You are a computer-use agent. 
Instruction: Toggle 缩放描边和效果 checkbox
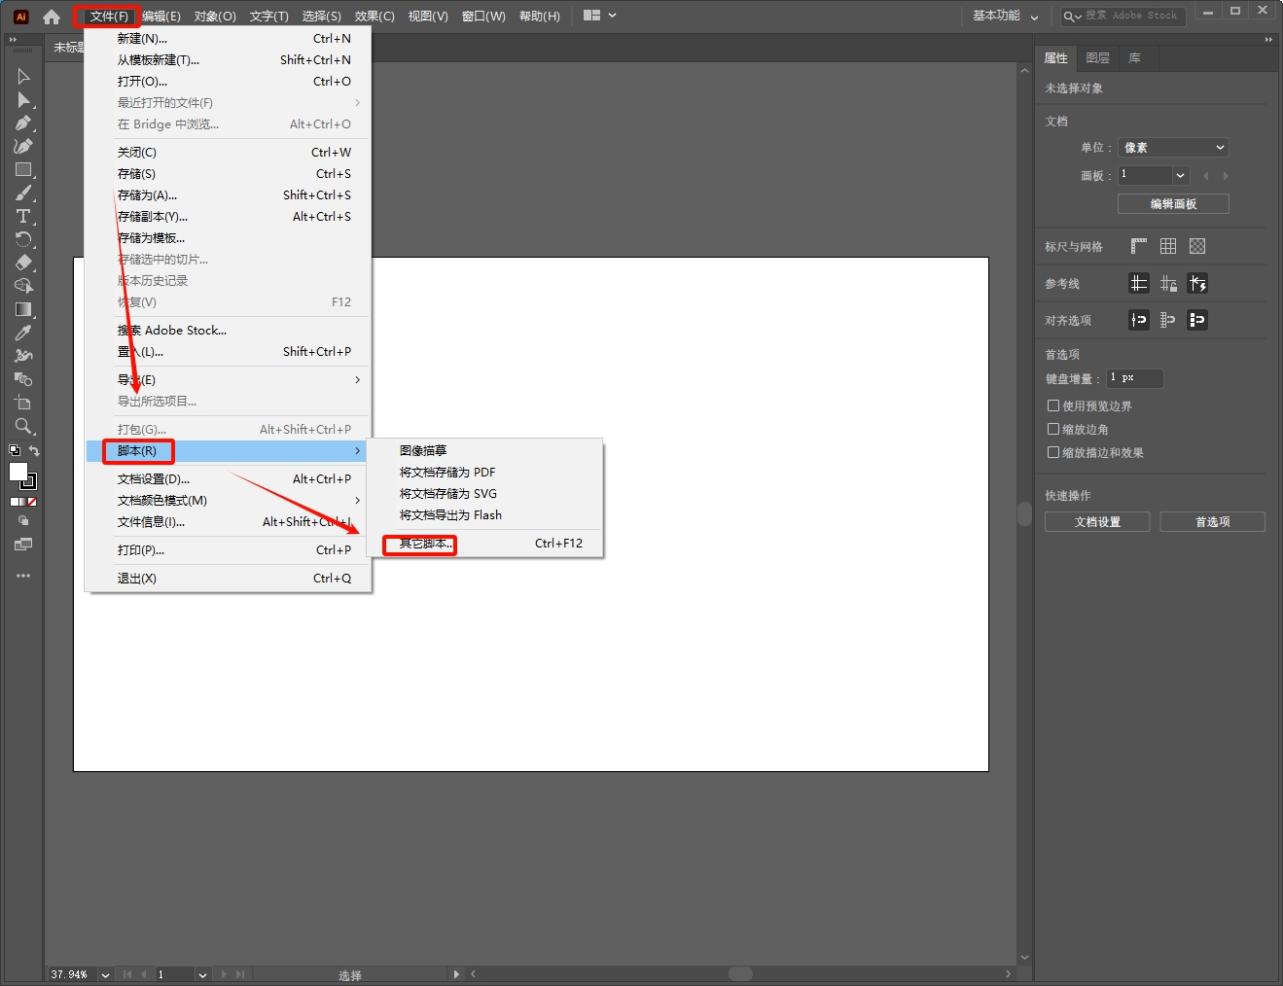click(1053, 452)
